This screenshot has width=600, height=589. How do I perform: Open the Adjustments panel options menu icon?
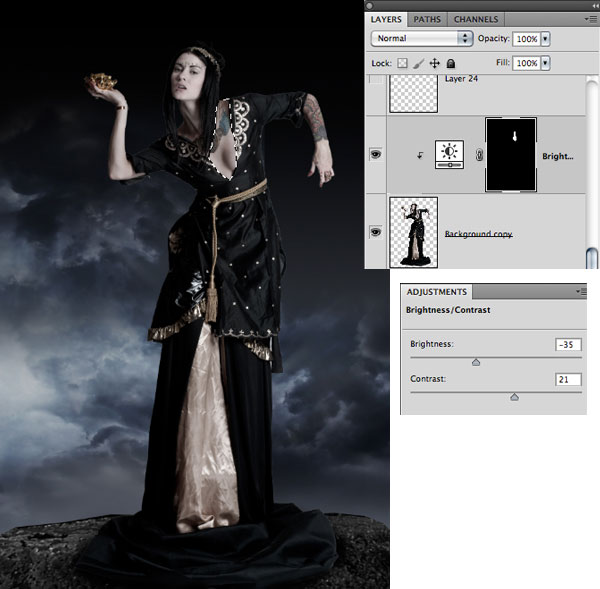click(x=581, y=291)
